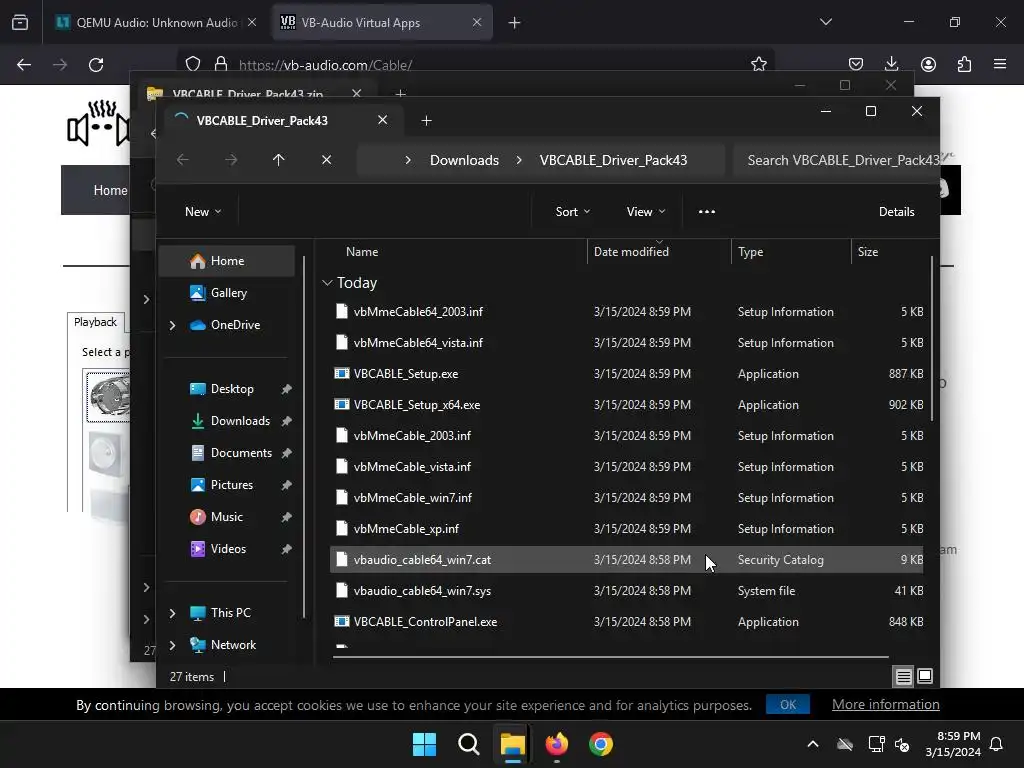
Task: Click the Search VBCABLE_Driver_Pack43 box
Action: [x=836, y=160]
